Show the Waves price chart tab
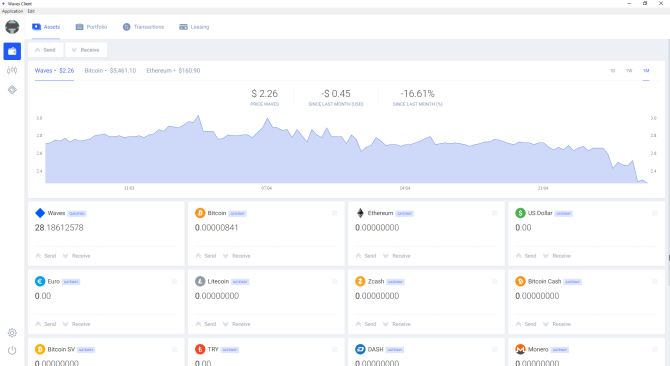670x366 pixels. pyautogui.click(x=54, y=70)
